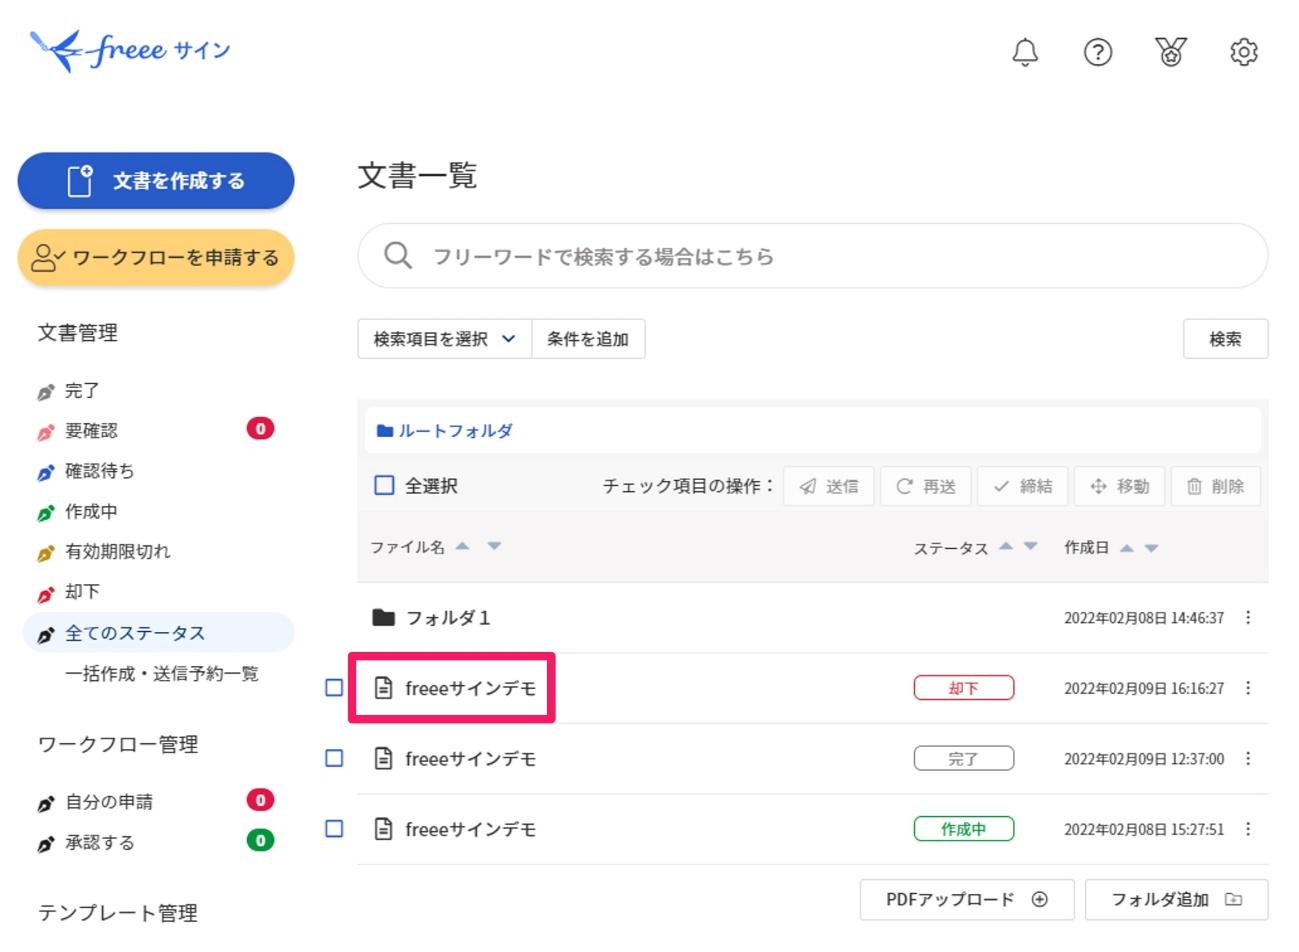This screenshot has height=952, width=1299.
Task: Sort ファイル名 descending with down arrow
Action: click(494, 546)
